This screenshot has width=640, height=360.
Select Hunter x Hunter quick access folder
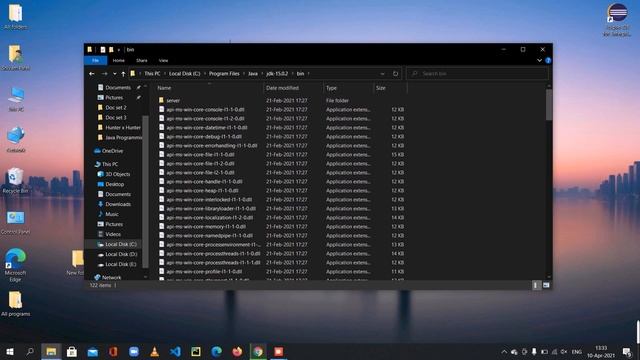pyautogui.click(x=119, y=128)
